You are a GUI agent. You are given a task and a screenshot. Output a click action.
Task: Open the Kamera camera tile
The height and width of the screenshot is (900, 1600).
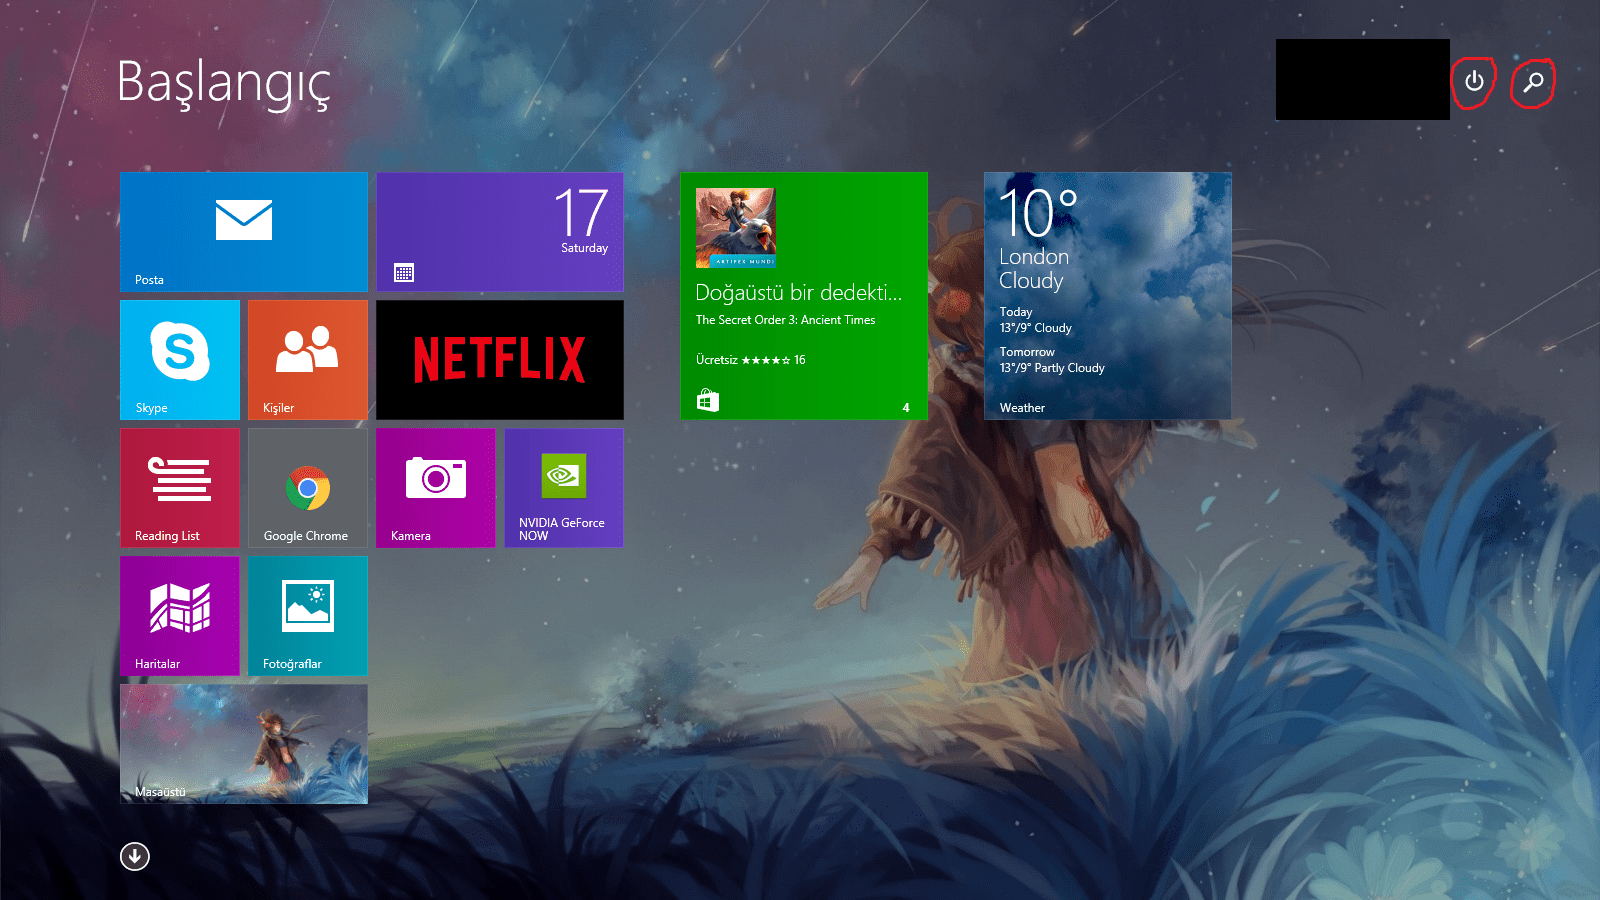tap(436, 488)
